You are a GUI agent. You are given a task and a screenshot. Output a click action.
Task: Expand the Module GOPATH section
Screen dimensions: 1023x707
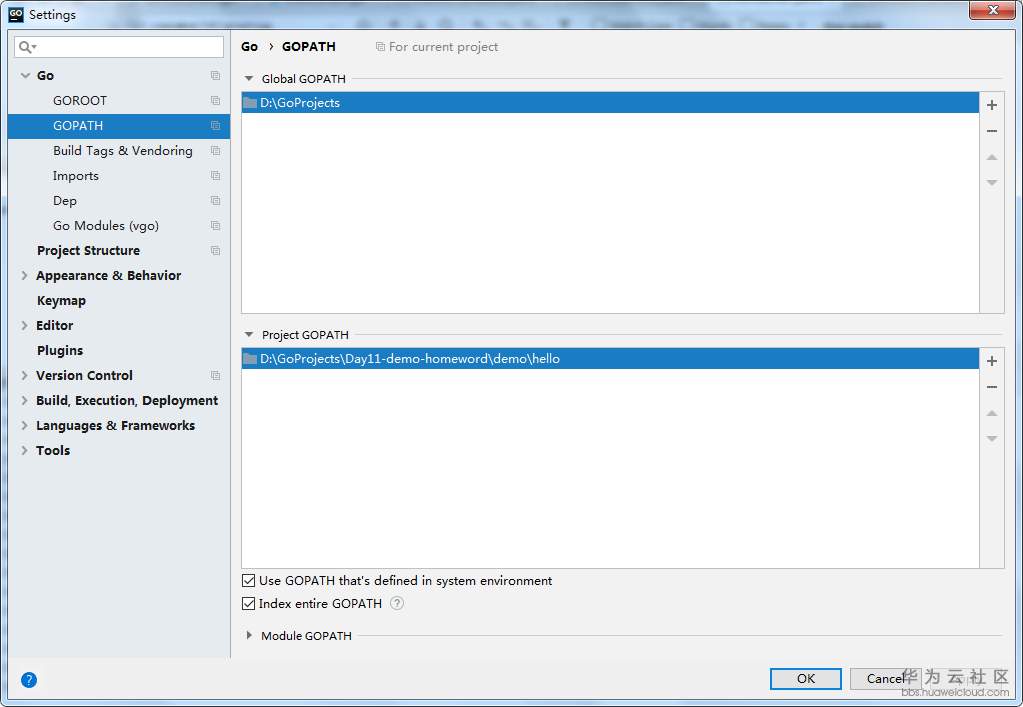(x=249, y=635)
